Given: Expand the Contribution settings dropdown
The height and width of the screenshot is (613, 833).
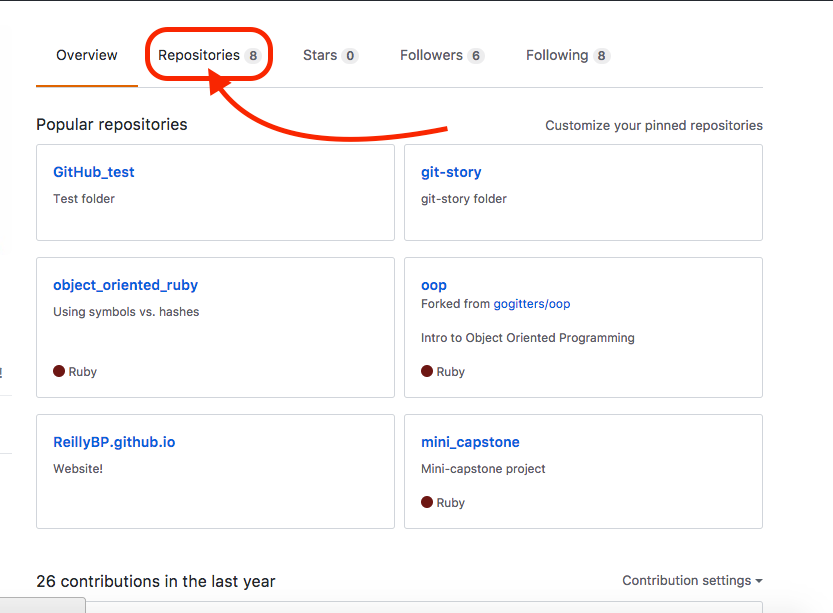Looking at the screenshot, I should [x=692, y=580].
